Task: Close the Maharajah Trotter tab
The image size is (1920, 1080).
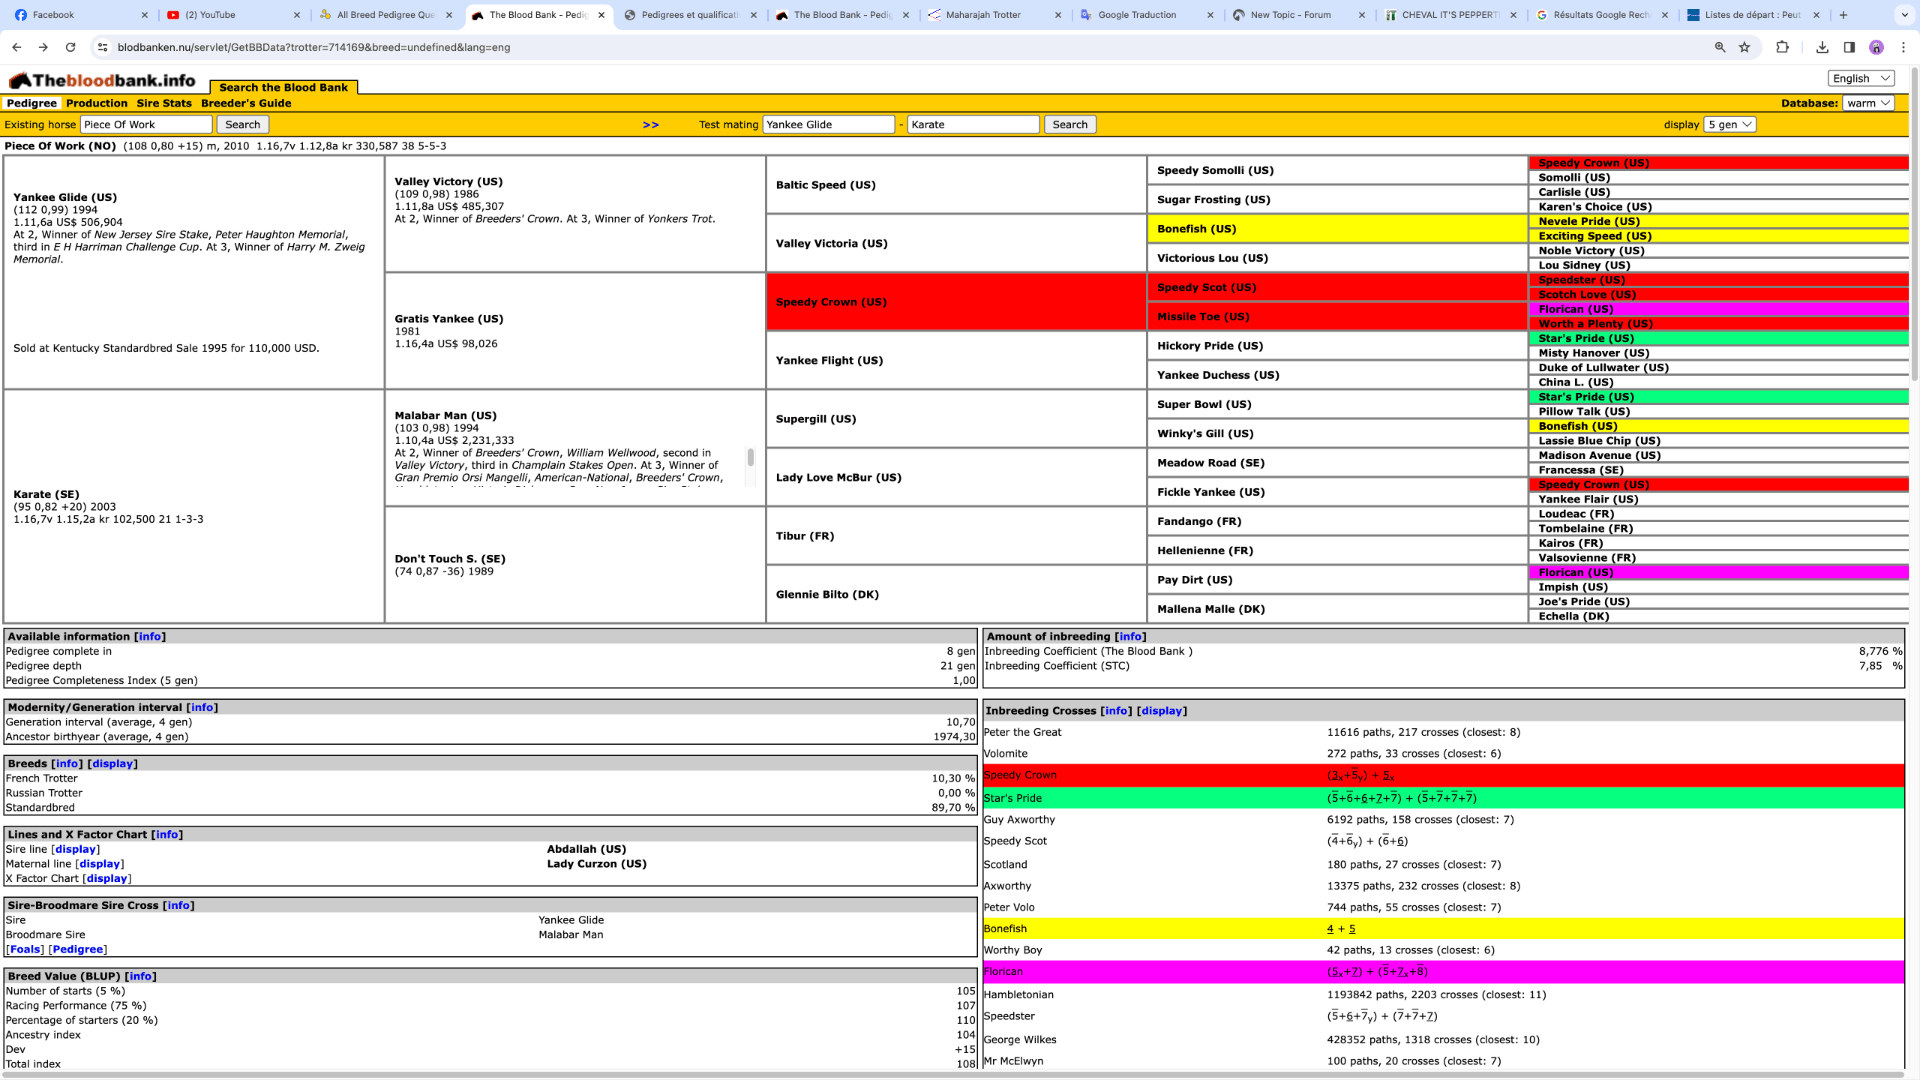Action: point(1058,15)
